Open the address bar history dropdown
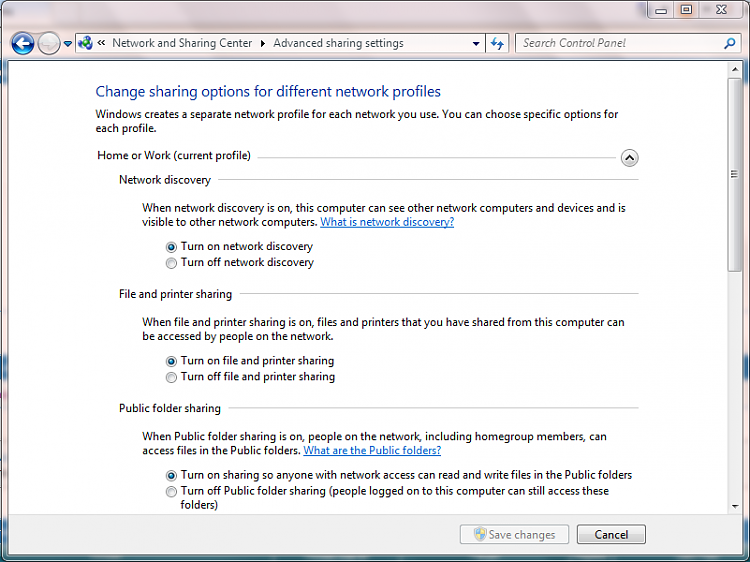The image size is (750, 562). tap(476, 44)
